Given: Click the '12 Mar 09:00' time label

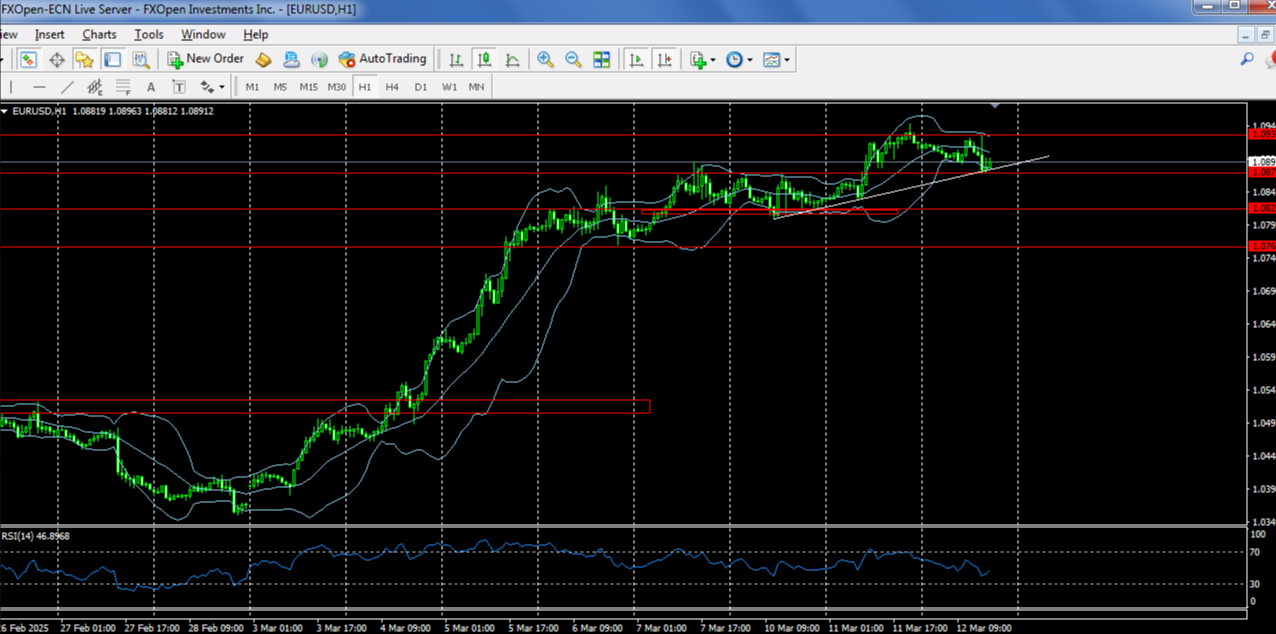Looking at the screenshot, I should pyautogui.click(x=982, y=628).
